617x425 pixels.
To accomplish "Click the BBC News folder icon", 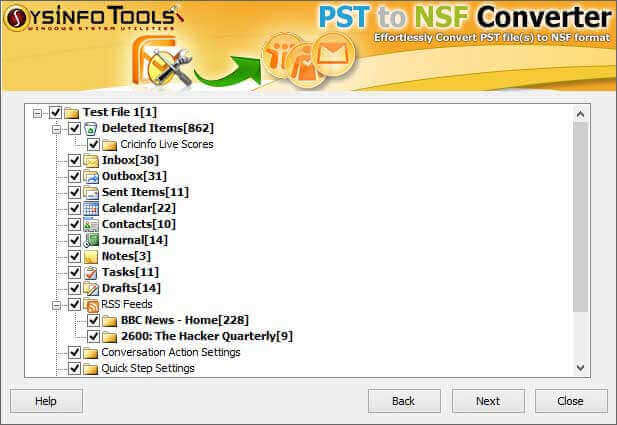I will pos(109,321).
